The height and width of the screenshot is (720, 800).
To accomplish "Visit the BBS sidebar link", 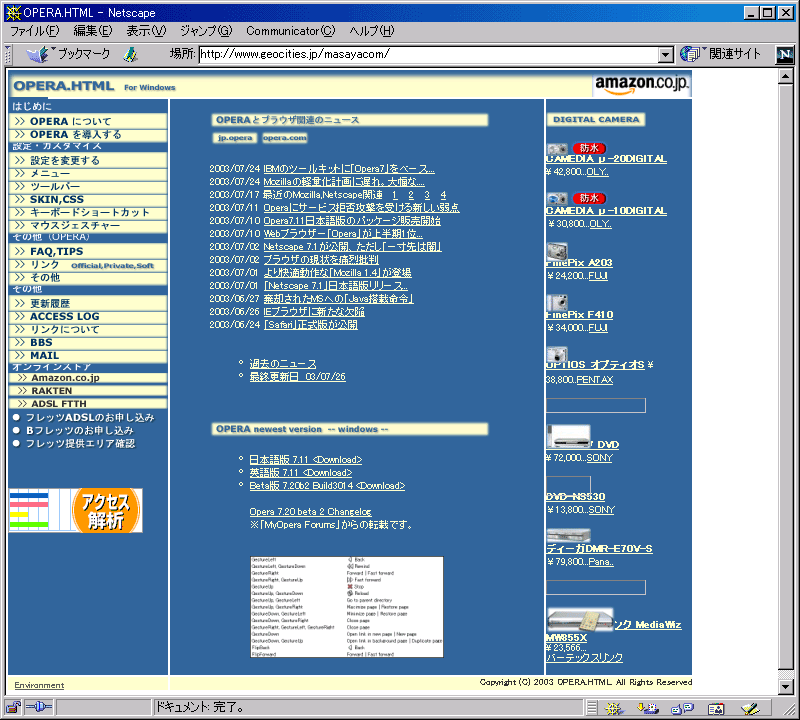I will pos(88,342).
